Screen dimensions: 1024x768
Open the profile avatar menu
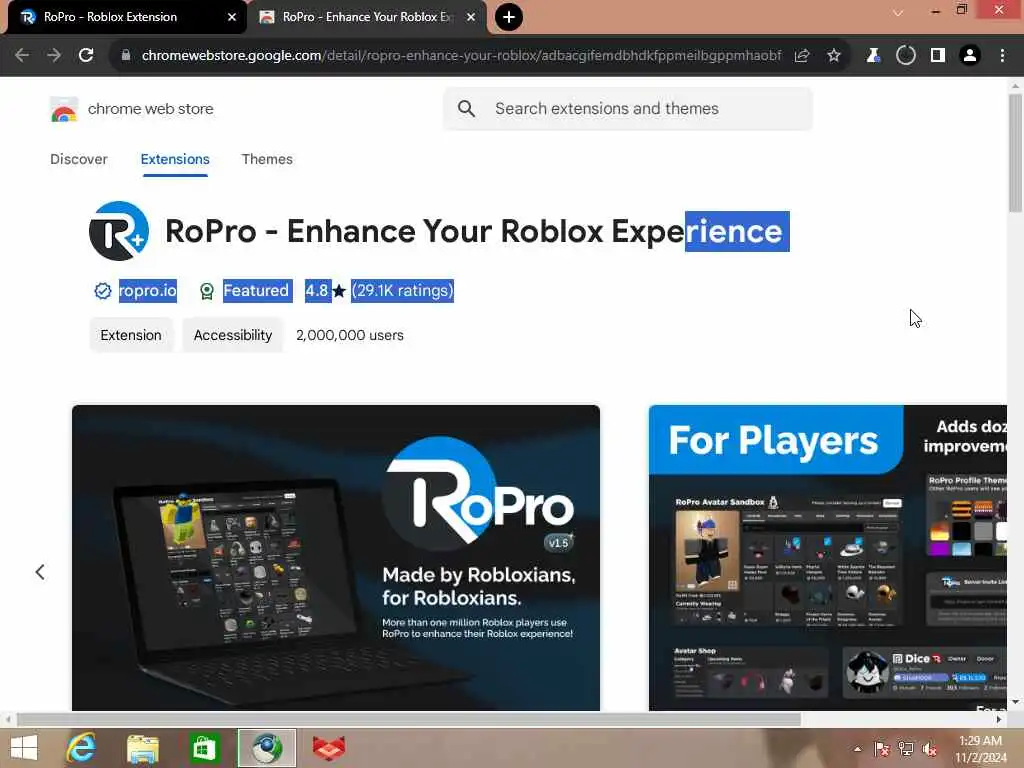tap(970, 56)
